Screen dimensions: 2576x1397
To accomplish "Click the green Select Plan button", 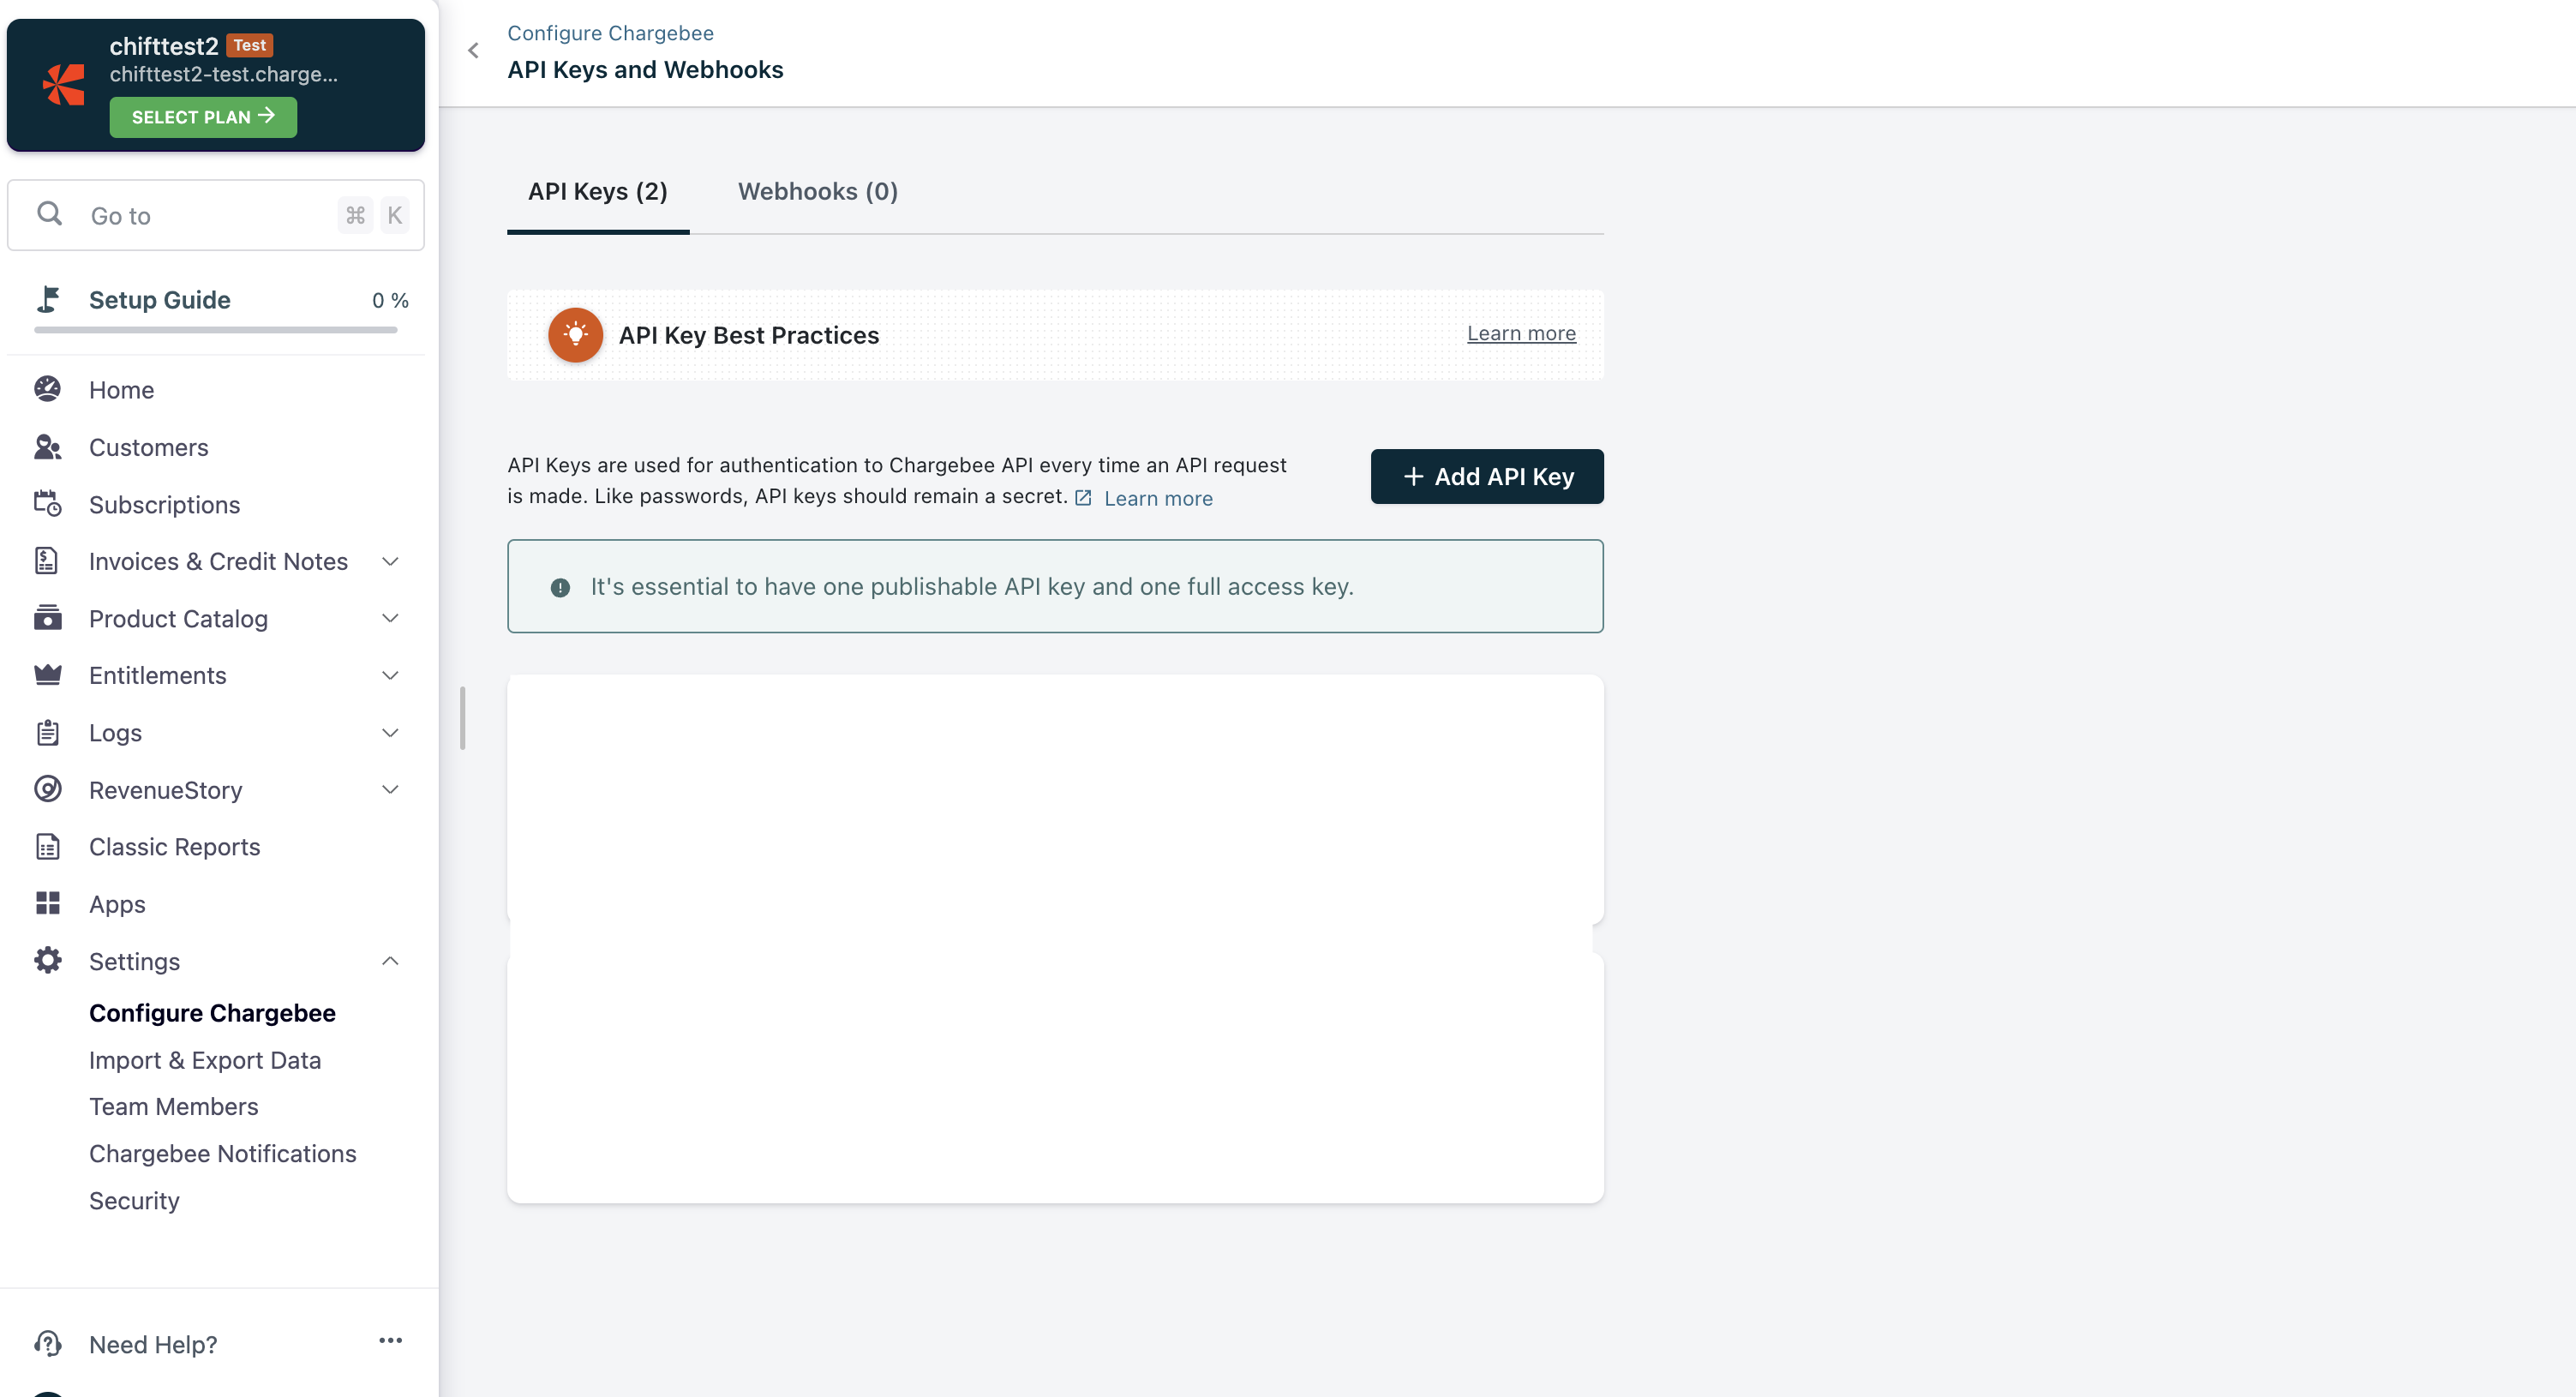I will click(x=203, y=117).
